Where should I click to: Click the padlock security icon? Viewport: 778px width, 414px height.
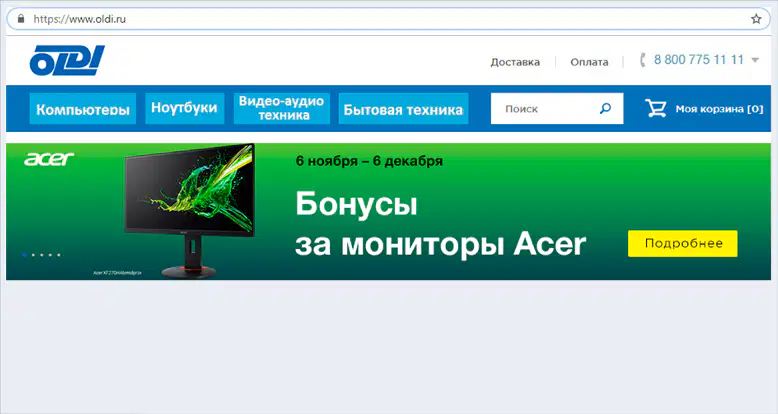[x=21, y=19]
